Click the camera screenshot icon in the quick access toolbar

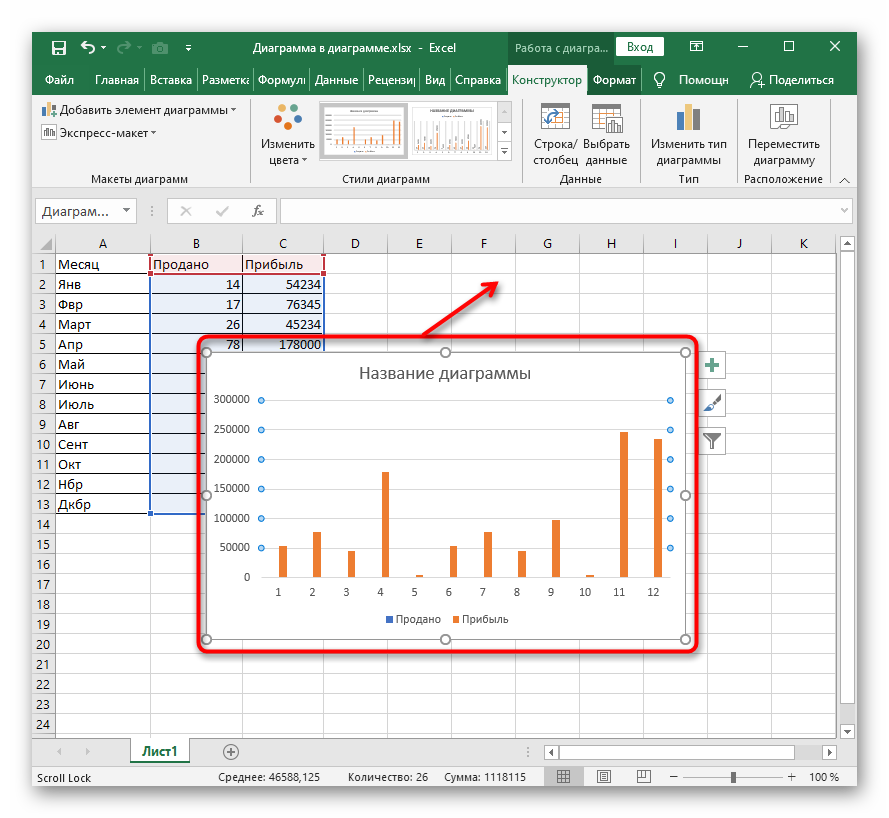click(160, 48)
